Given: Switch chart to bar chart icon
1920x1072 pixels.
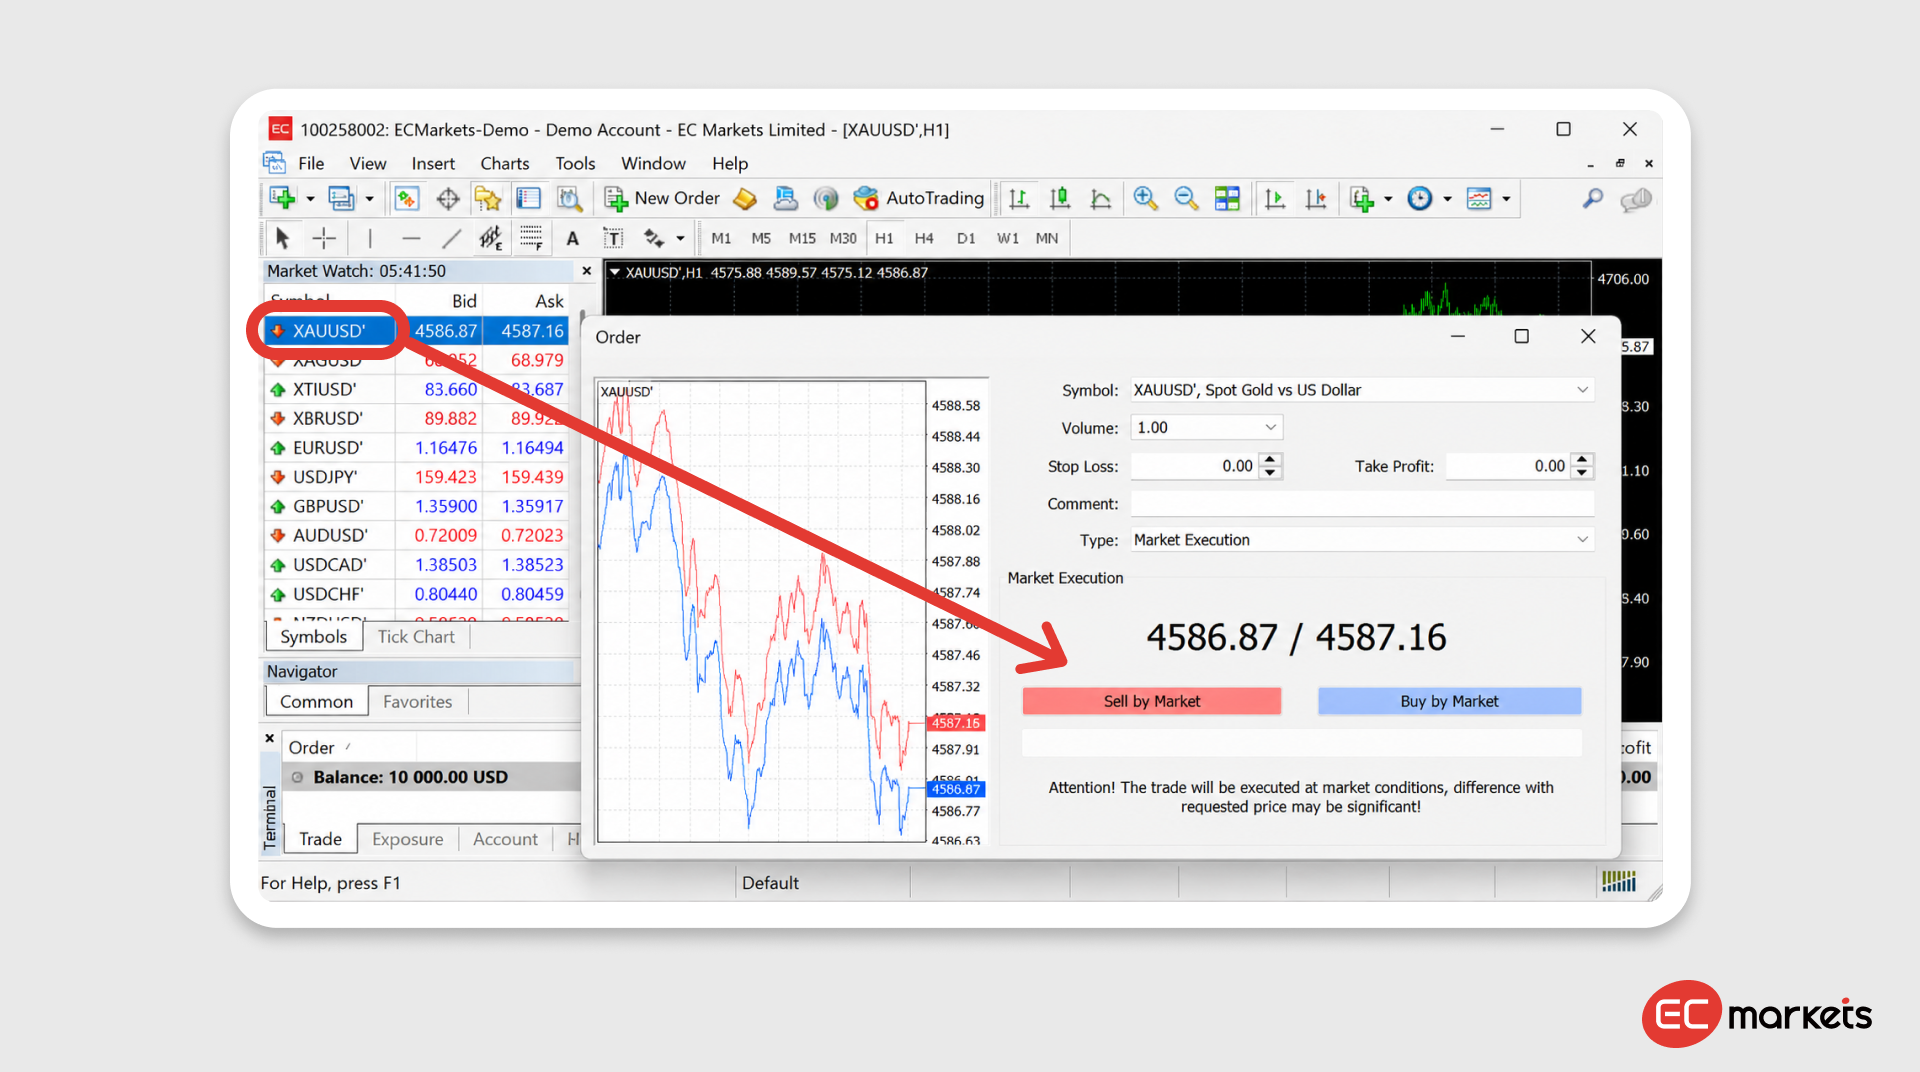Looking at the screenshot, I should tap(1019, 198).
